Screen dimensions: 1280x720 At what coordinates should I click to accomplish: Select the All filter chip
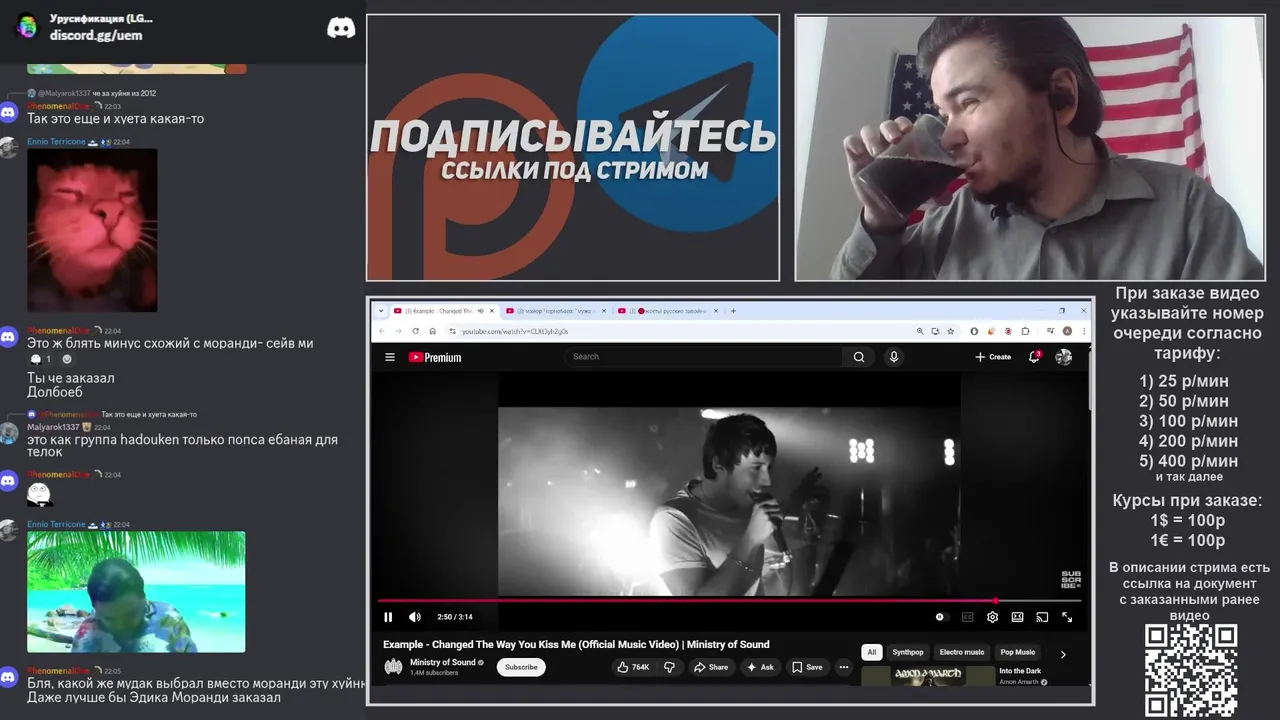872,652
